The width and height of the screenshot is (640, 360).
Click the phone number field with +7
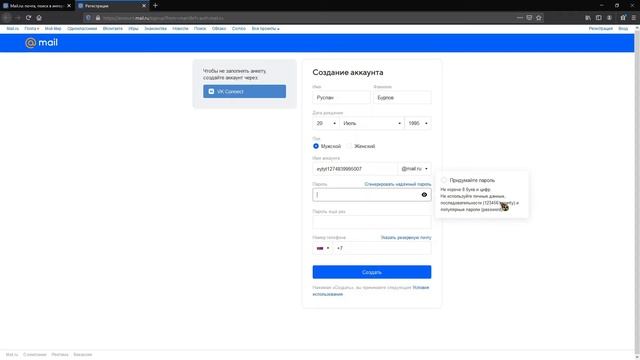pos(382,248)
